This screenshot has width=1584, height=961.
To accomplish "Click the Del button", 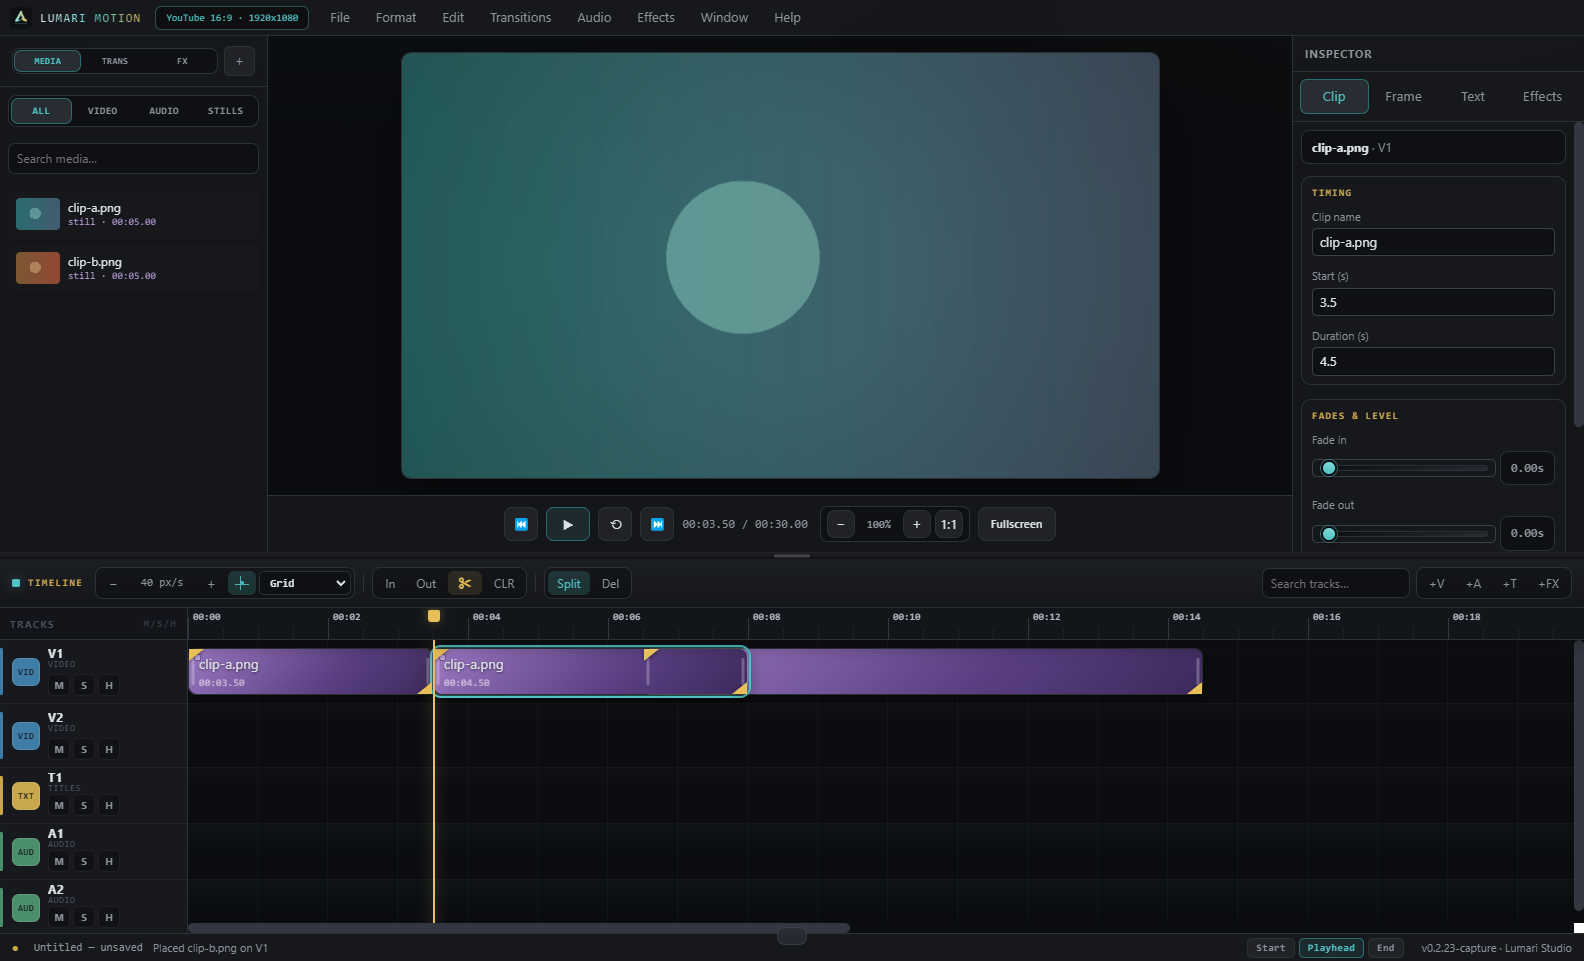I will click(610, 584).
